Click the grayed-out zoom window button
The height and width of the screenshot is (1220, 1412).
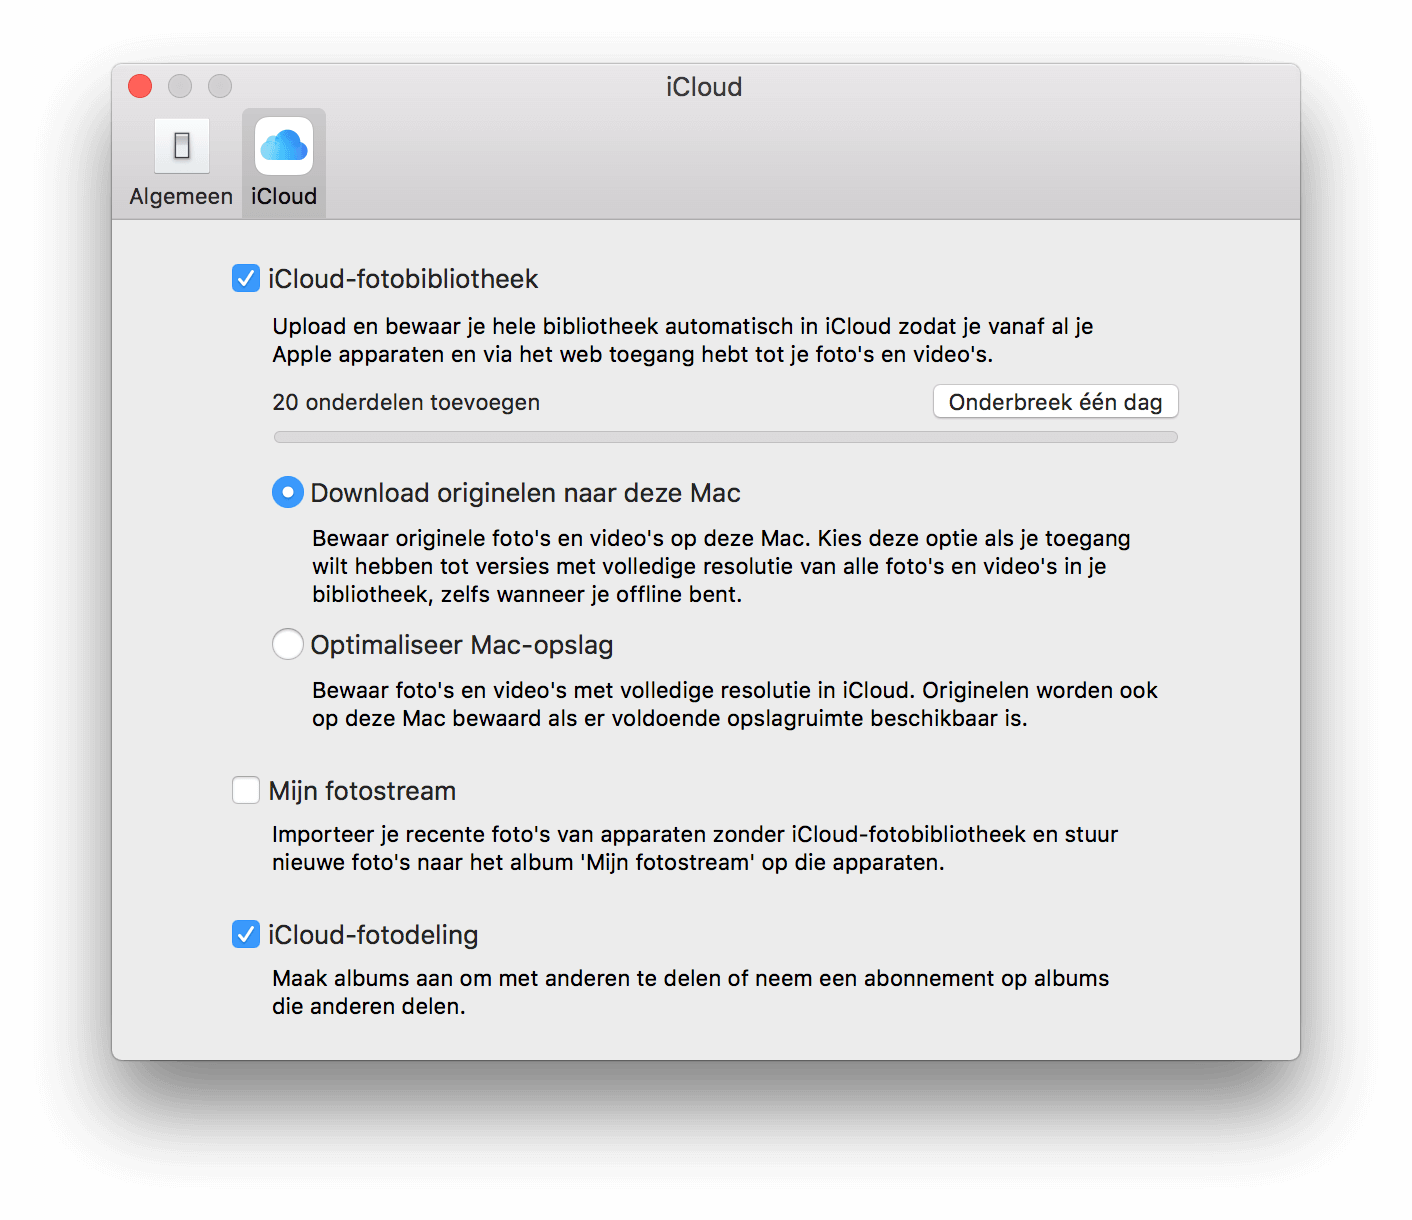(220, 86)
